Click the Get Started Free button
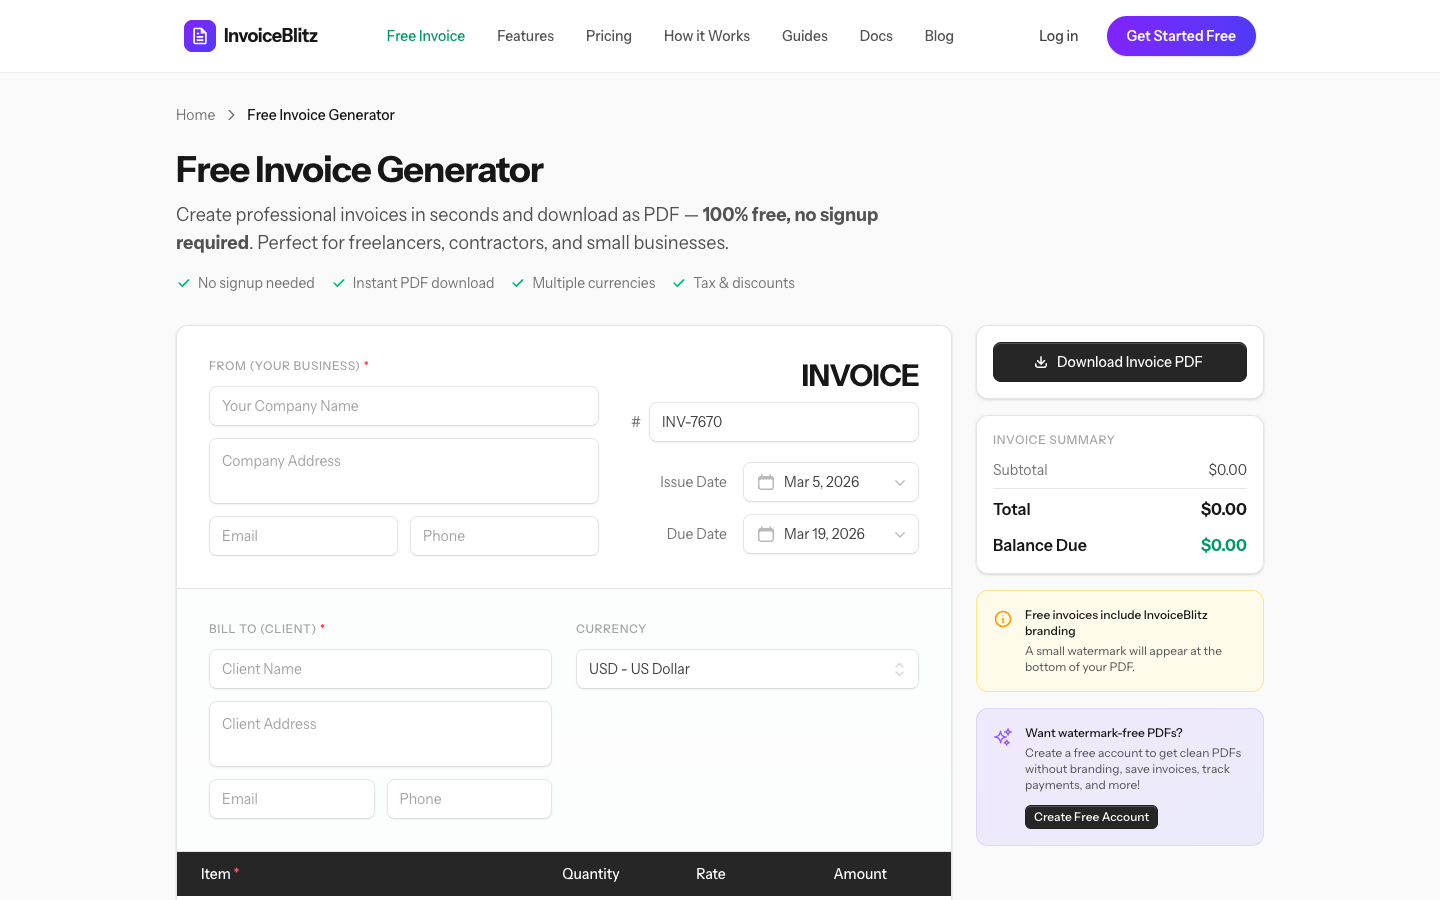The width and height of the screenshot is (1440, 900). tap(1181, 35)
